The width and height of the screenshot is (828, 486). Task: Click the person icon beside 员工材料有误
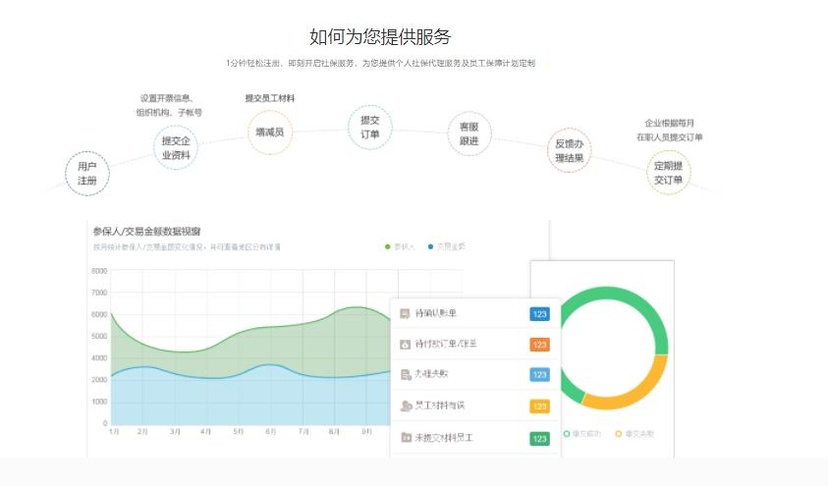[x=406, y=406]
